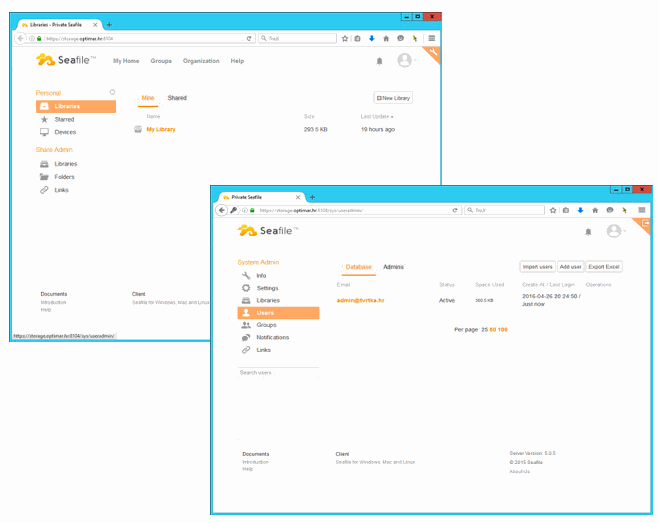Open Links in System Admin sidebar
The width and height of the screenshot is (659, 523).
click(x=263, y=350)
